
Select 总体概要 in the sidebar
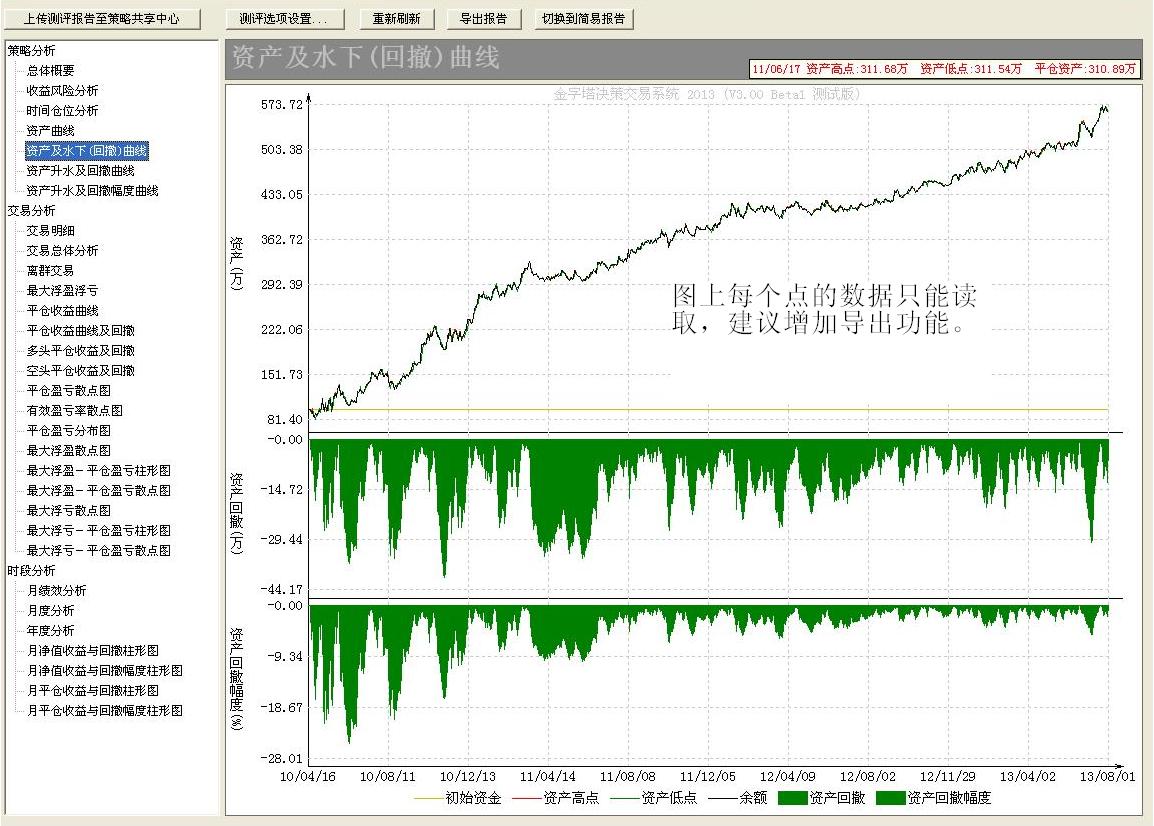click(x=50, y=71)
